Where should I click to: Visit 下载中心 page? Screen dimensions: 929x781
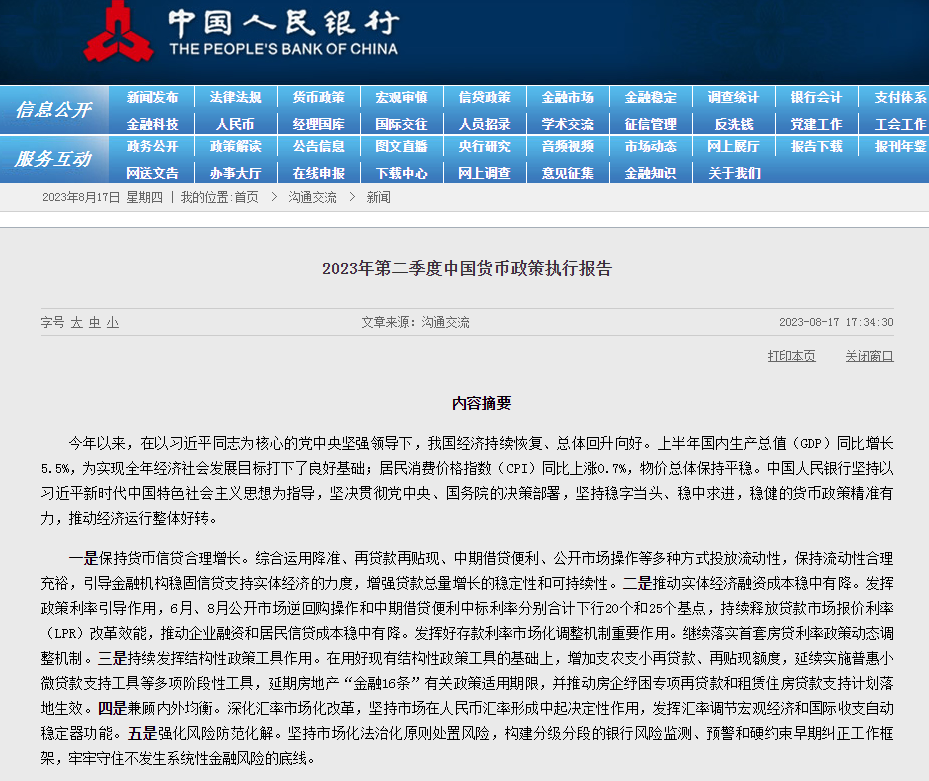tap(401, 173)
